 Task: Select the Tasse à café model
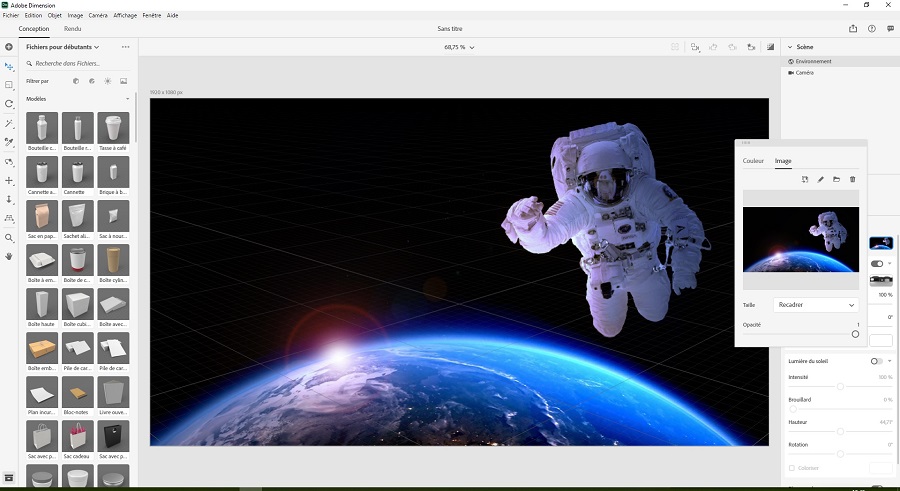point(113,131)
